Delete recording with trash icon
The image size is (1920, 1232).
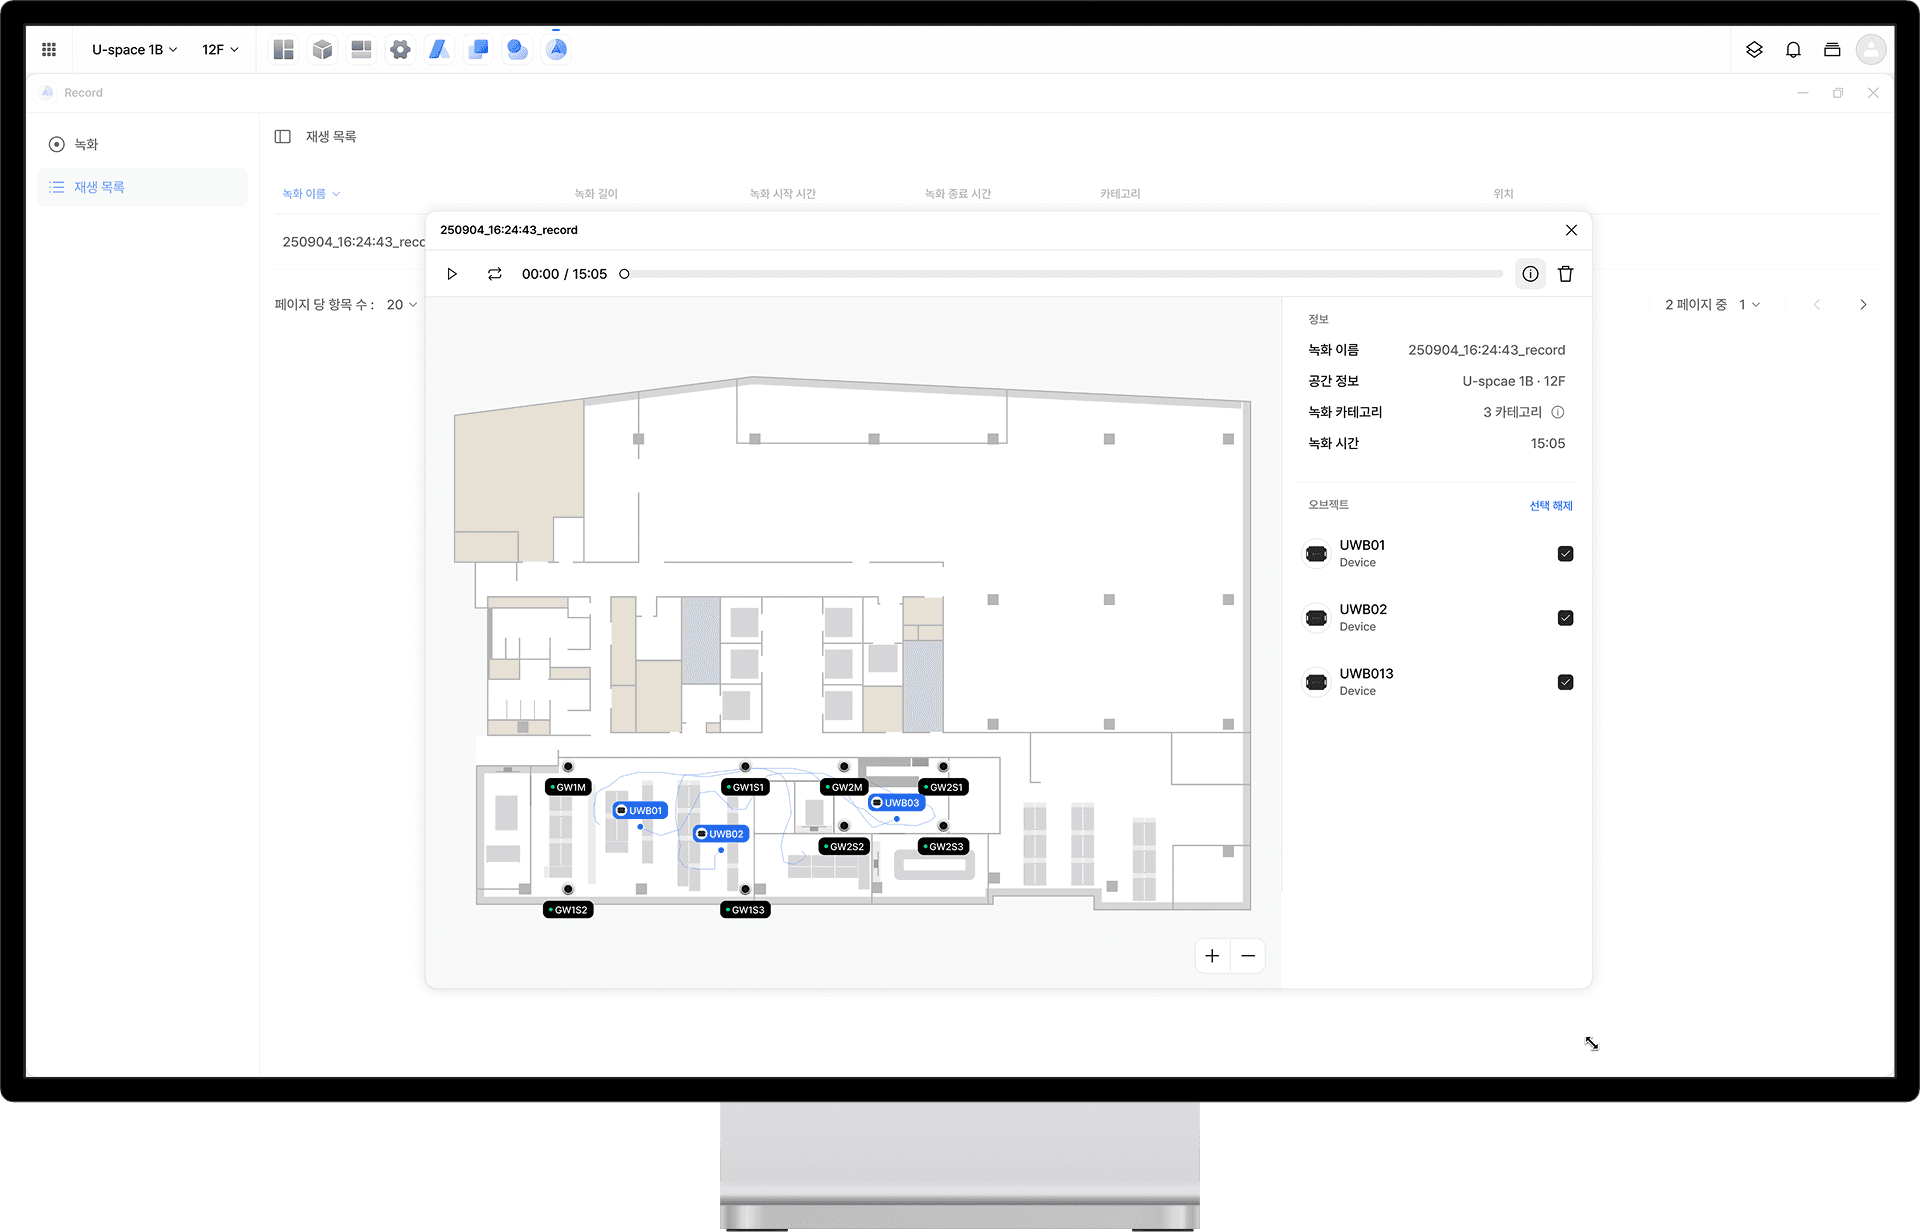(1565, 274)
